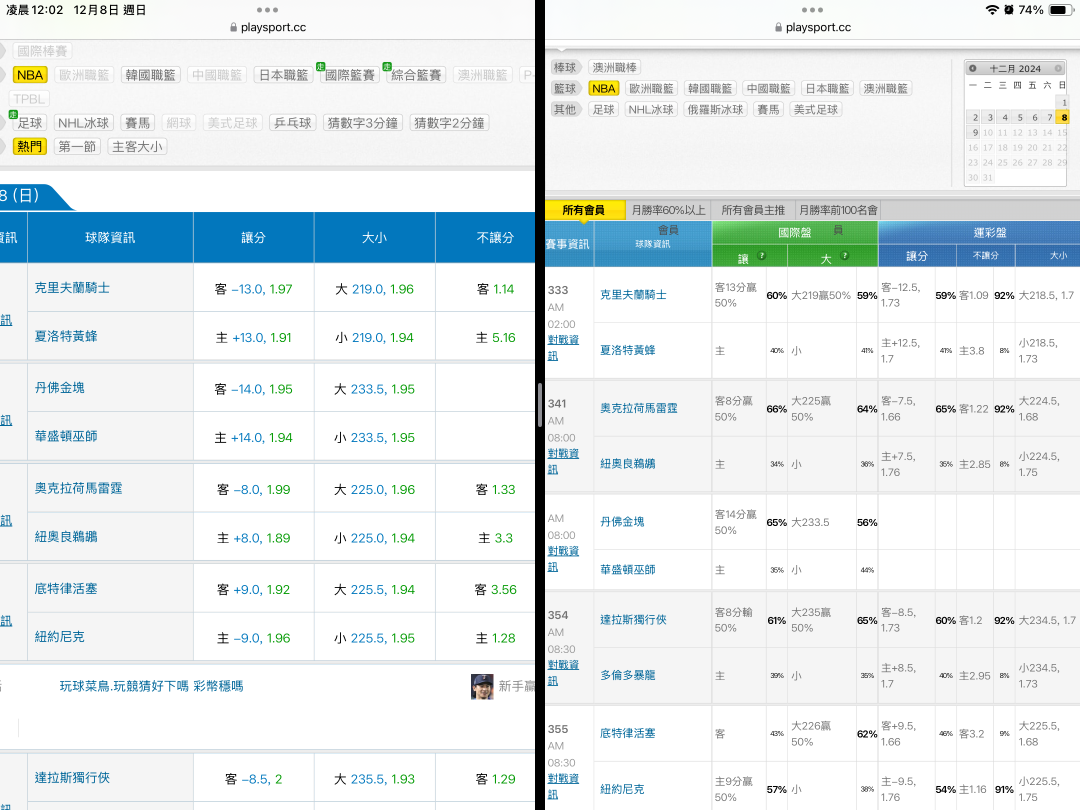Select the "主 +8.0, 1.89" spread cell

click(x=253, y=538)
